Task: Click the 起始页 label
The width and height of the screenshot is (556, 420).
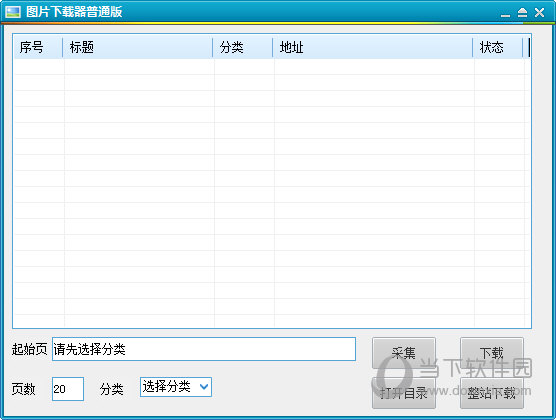Action: (29, 349)
